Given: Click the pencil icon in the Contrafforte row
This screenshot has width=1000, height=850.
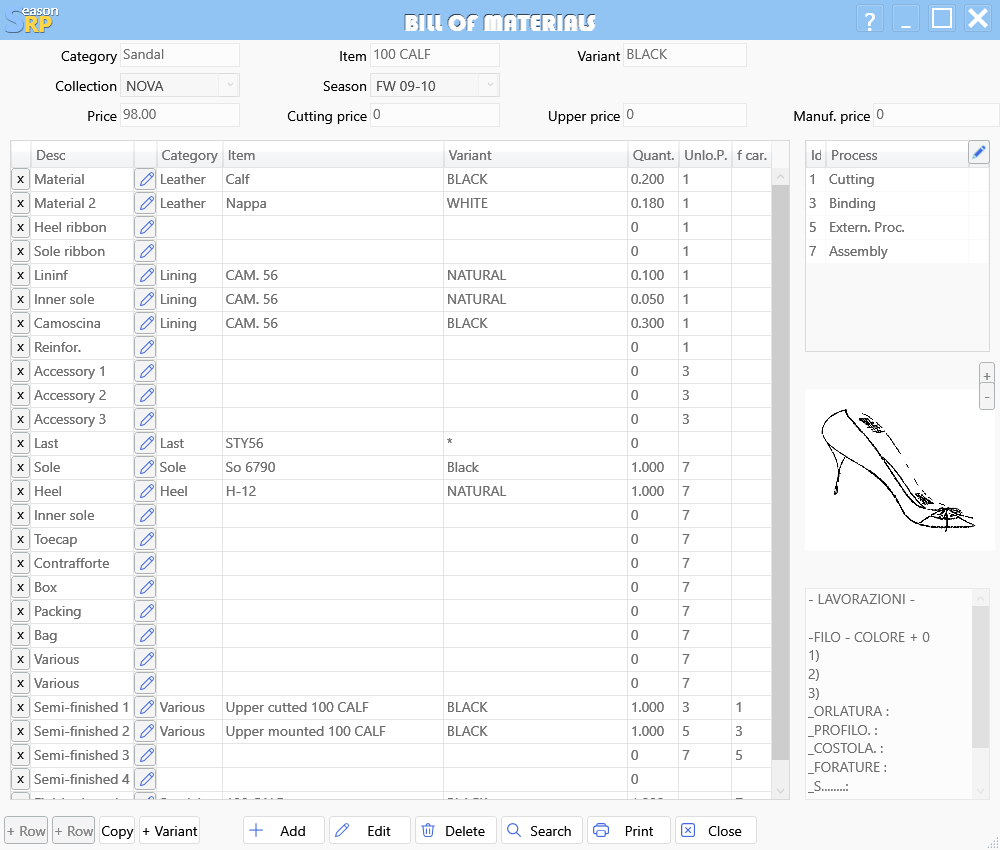Looking at the screenshot, I should pyautogui.click(x=146, y=563).
